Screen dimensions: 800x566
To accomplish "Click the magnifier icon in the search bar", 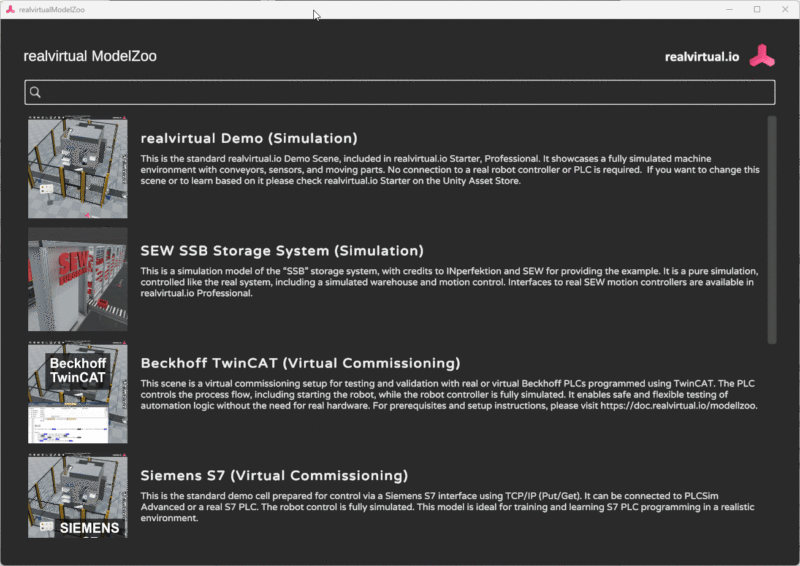I will [35, 92].
